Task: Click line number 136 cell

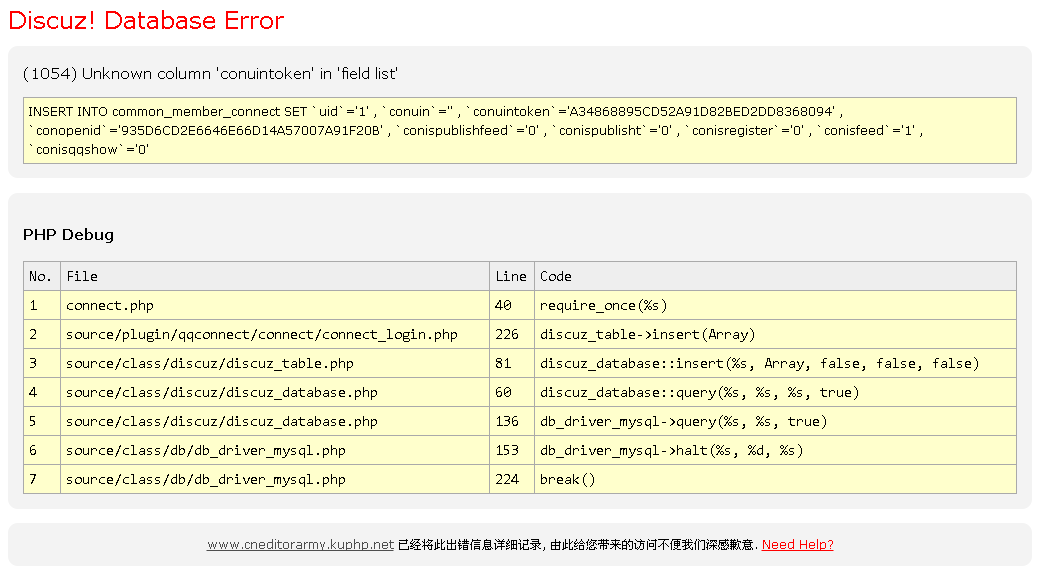Action: (512, 421)
